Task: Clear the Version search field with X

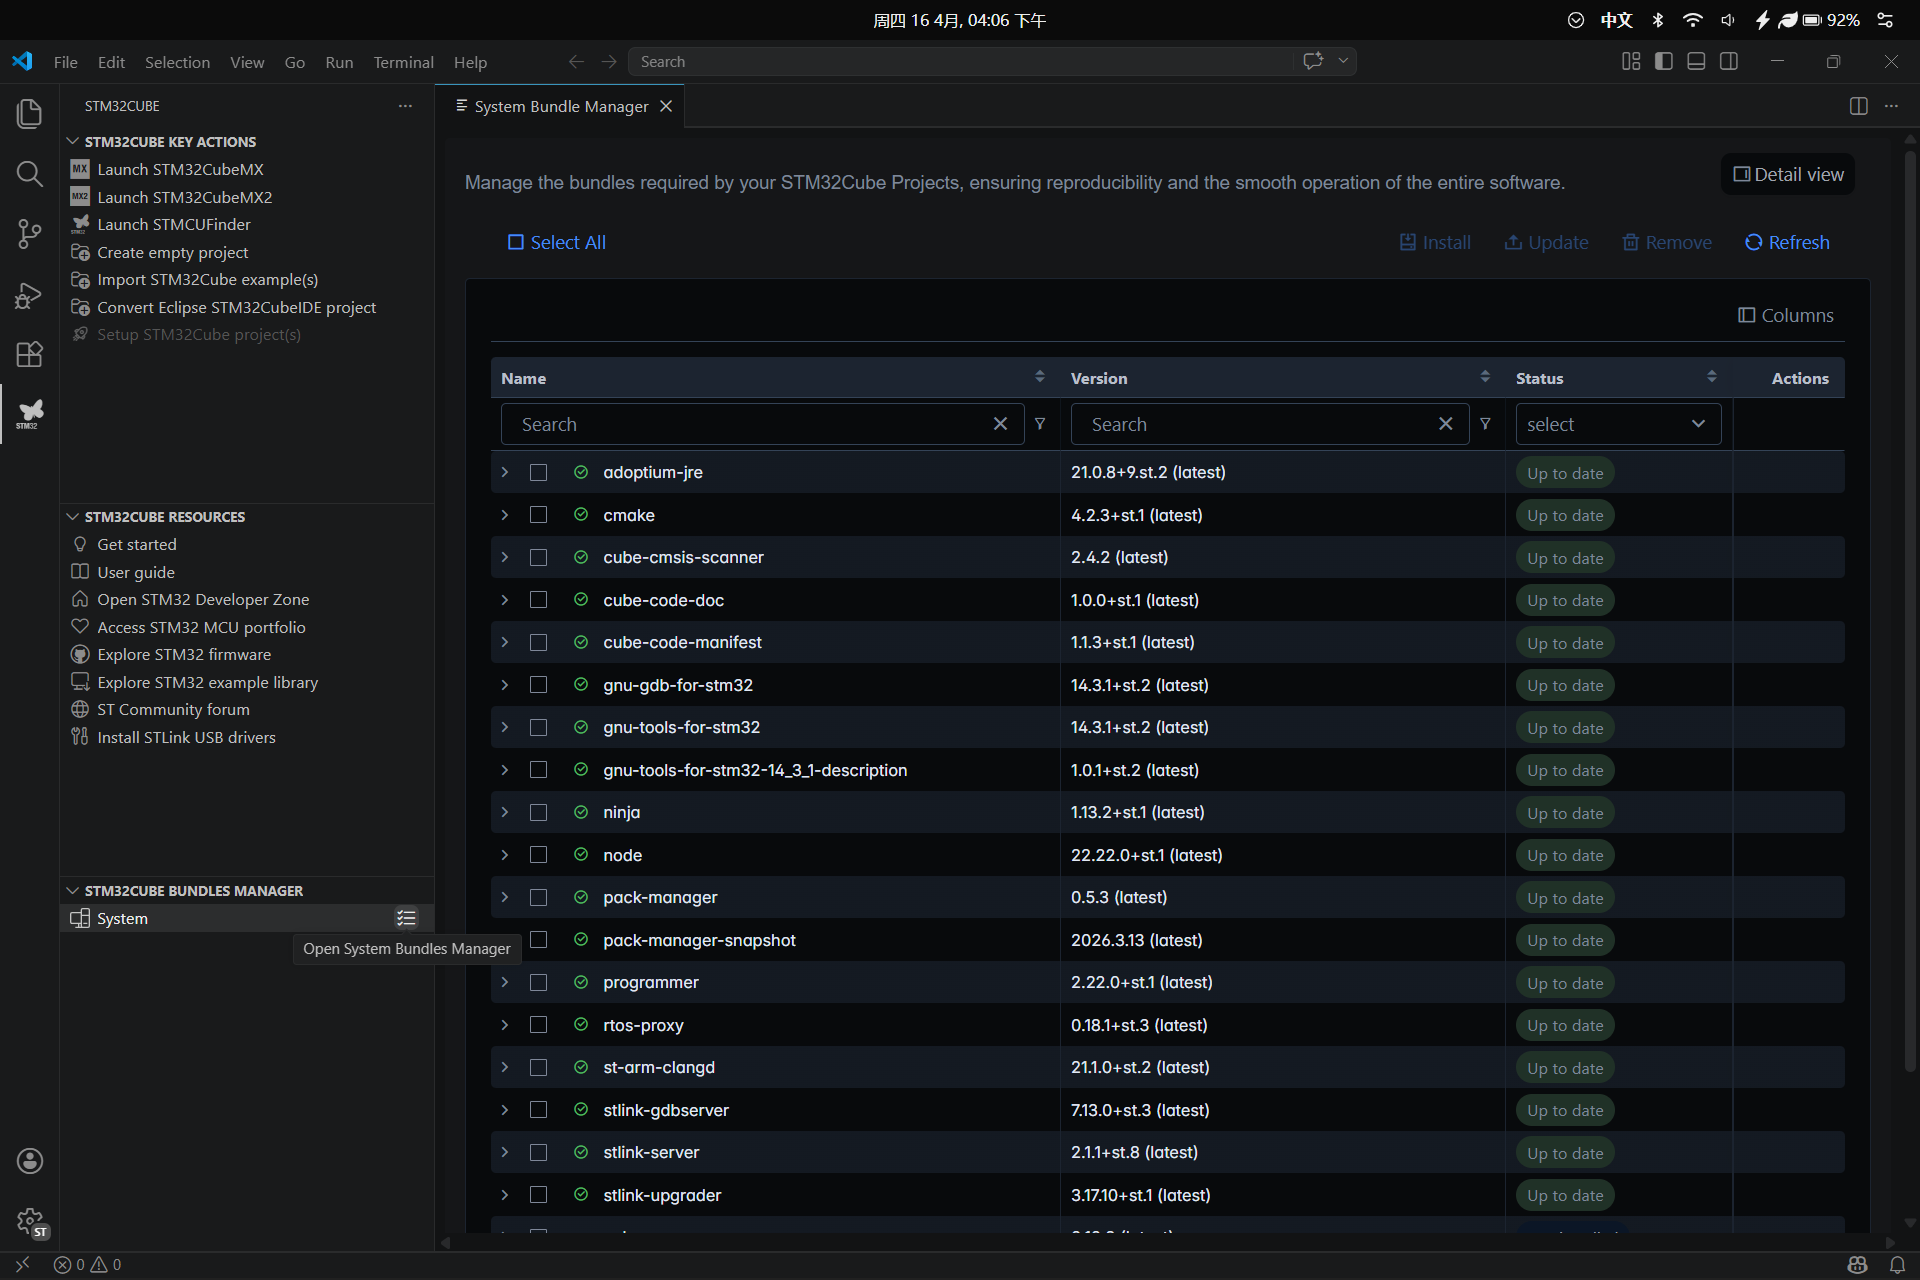Action: point(1445,424)
